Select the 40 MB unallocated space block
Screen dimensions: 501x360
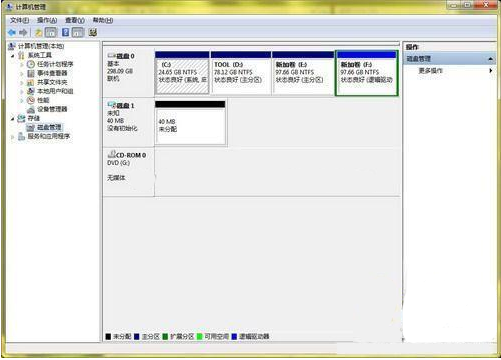point(190,123)
